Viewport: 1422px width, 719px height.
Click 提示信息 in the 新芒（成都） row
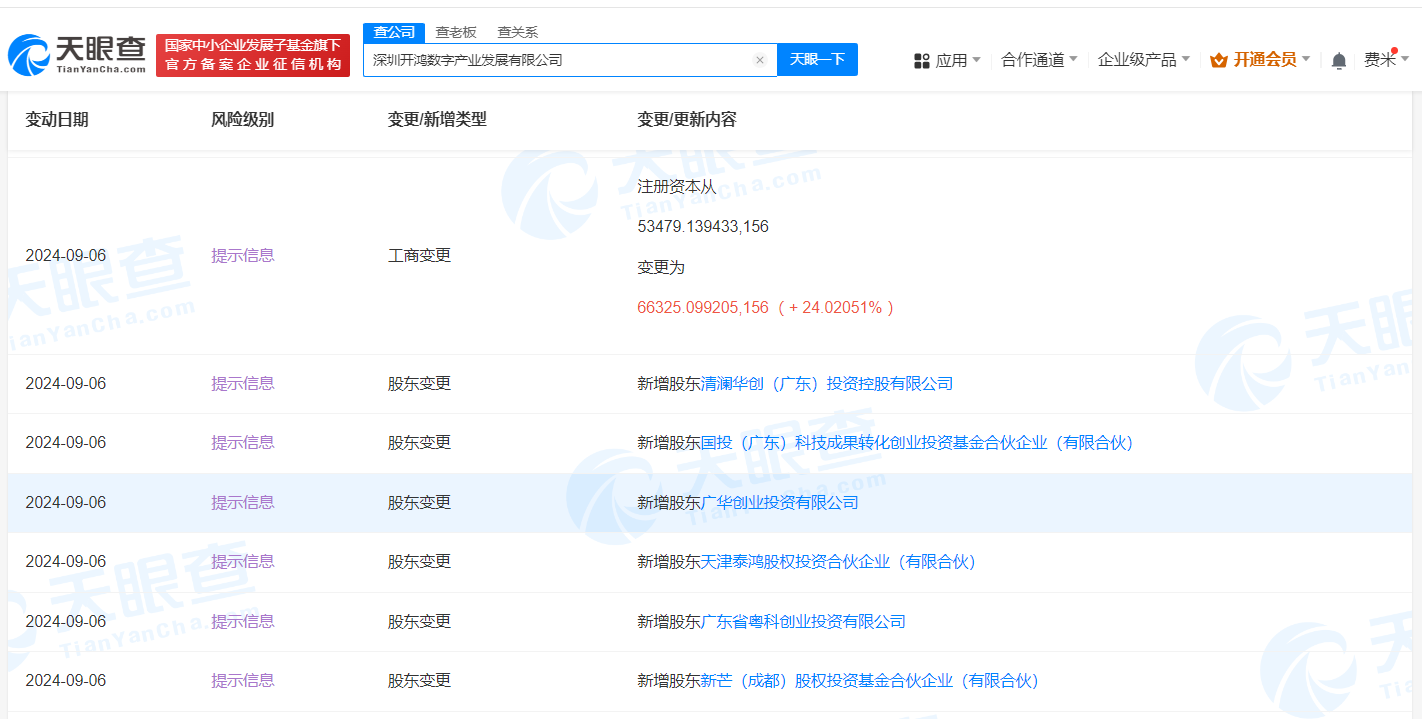point(243,680)
